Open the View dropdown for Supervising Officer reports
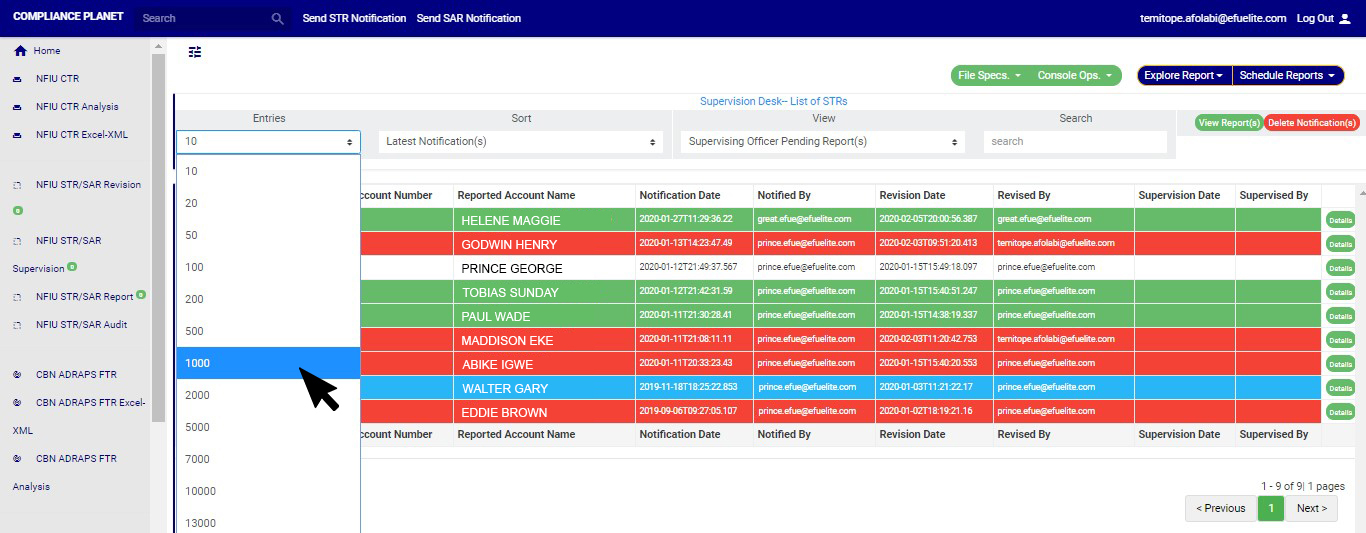 click(823, 142)
